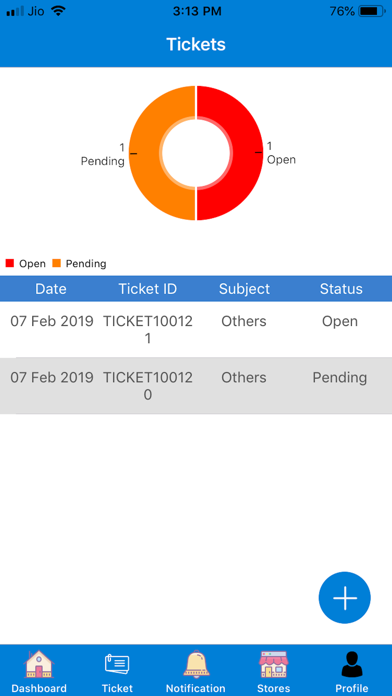Tap the blue plus add-ticket button
Viewport: 392px width, 696px height.
click(x=344, y=597)
